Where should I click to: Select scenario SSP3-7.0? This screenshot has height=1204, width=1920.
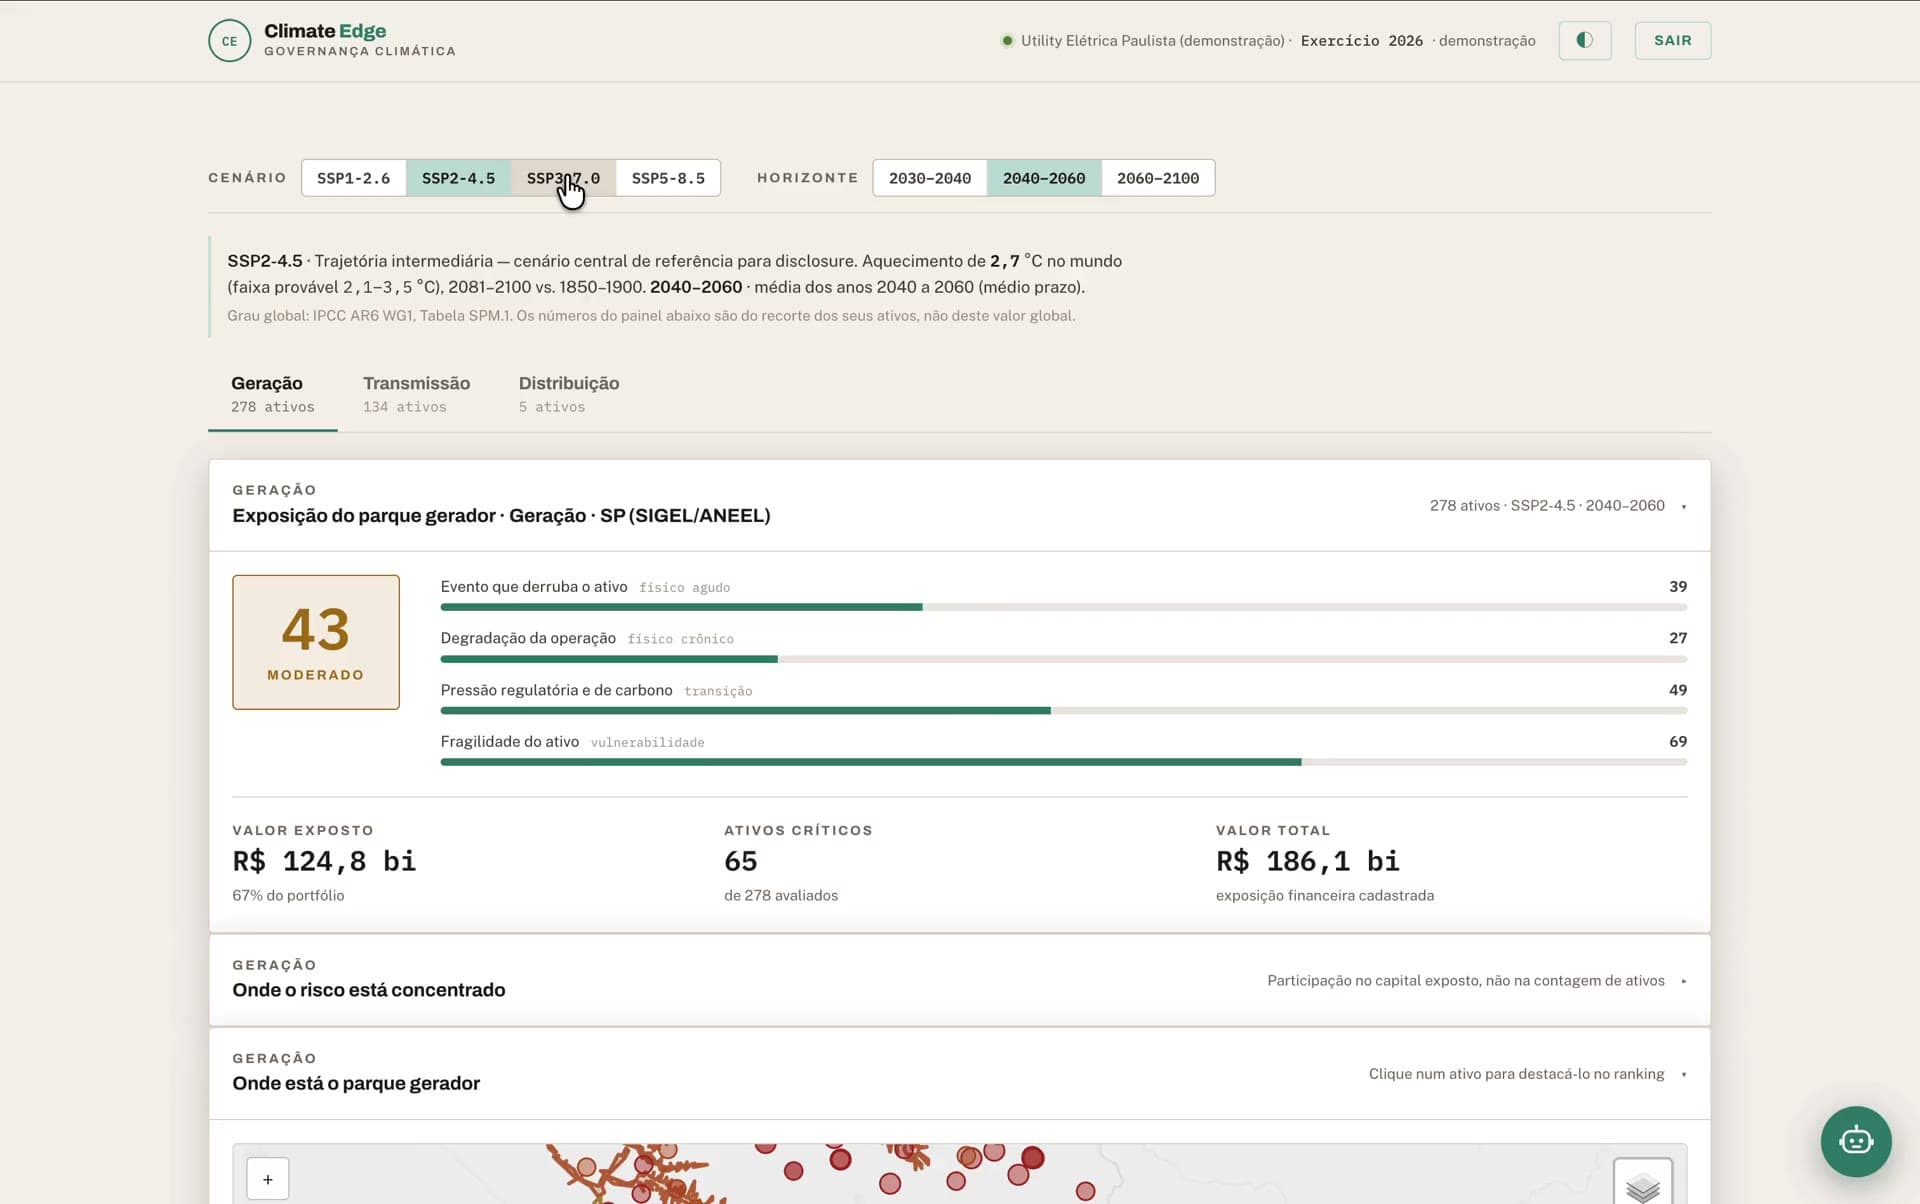563,178
